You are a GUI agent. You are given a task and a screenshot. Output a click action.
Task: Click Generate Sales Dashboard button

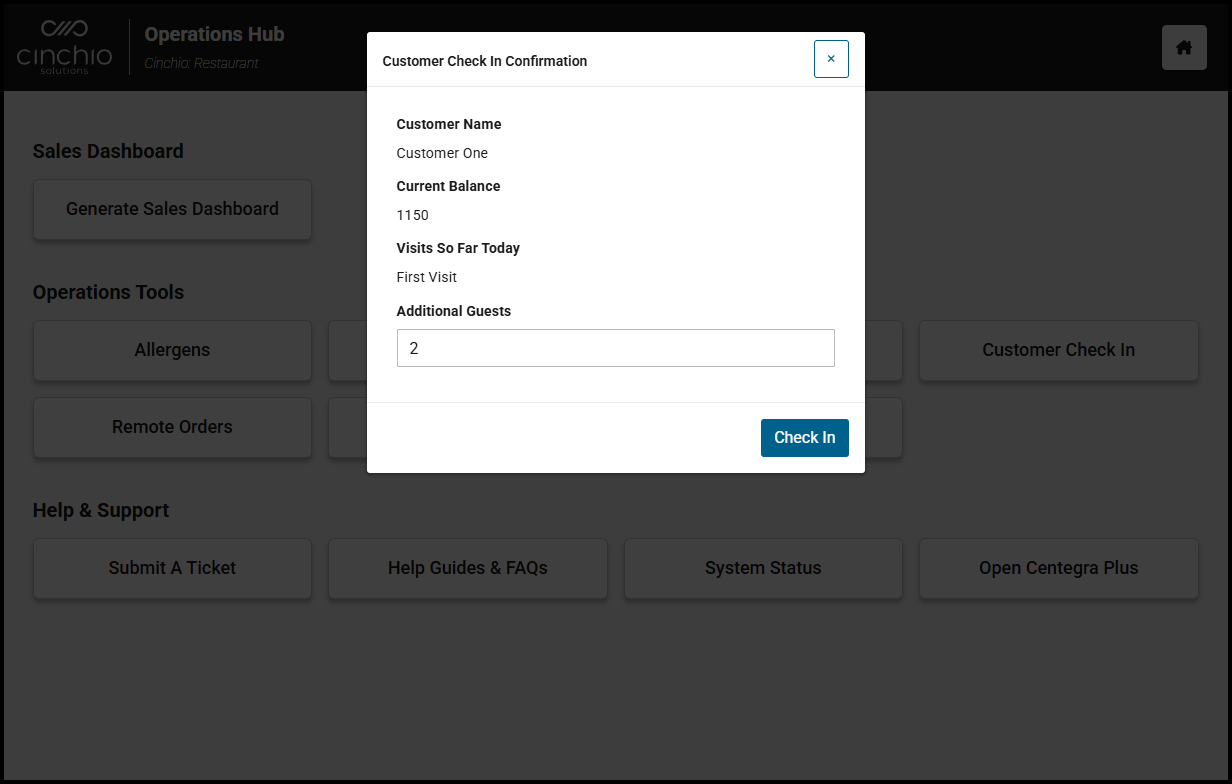coord(172,209)
